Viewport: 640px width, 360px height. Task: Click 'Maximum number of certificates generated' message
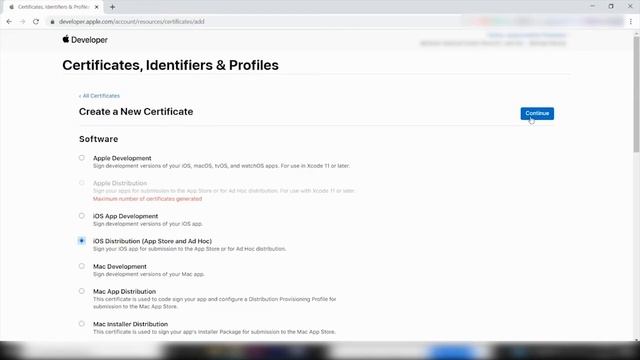coord(147,199)
